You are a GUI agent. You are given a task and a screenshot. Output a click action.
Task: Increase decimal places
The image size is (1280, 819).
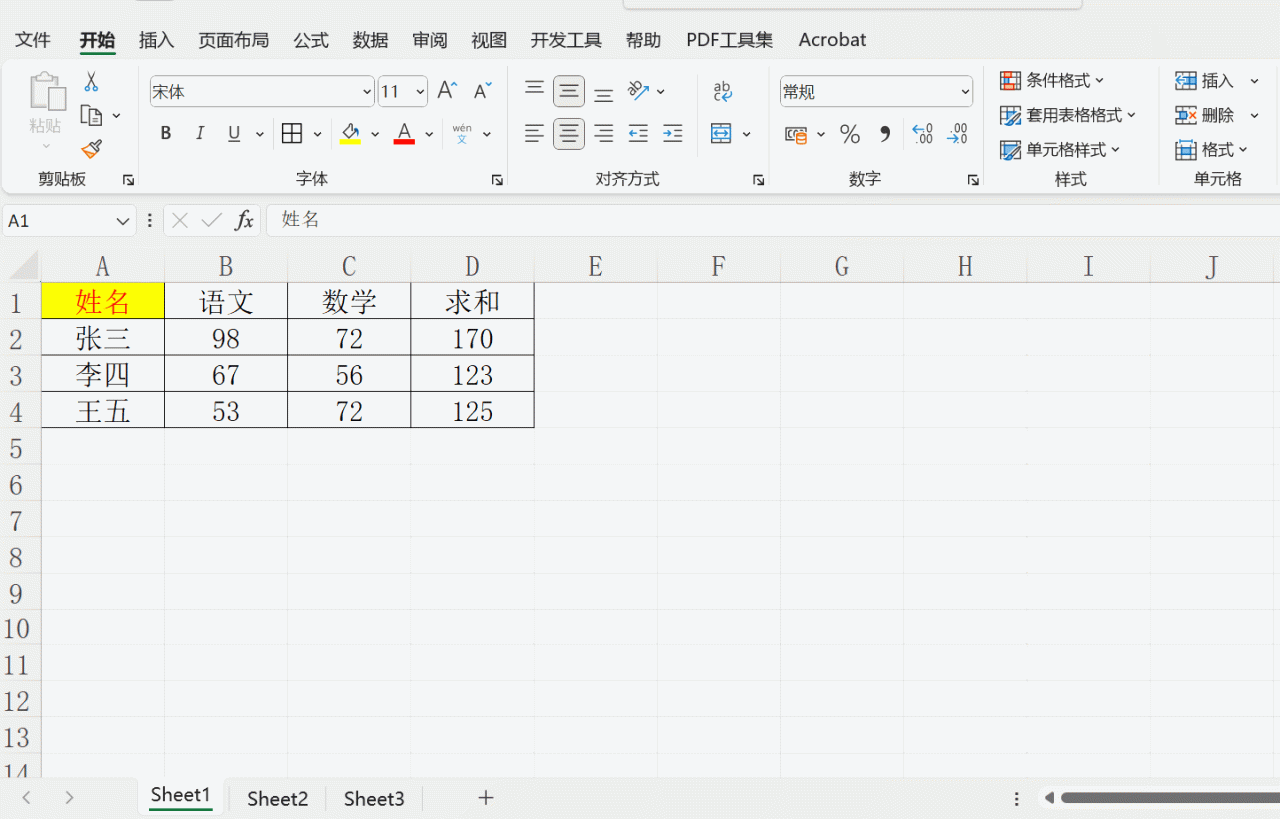click(923, 134)
